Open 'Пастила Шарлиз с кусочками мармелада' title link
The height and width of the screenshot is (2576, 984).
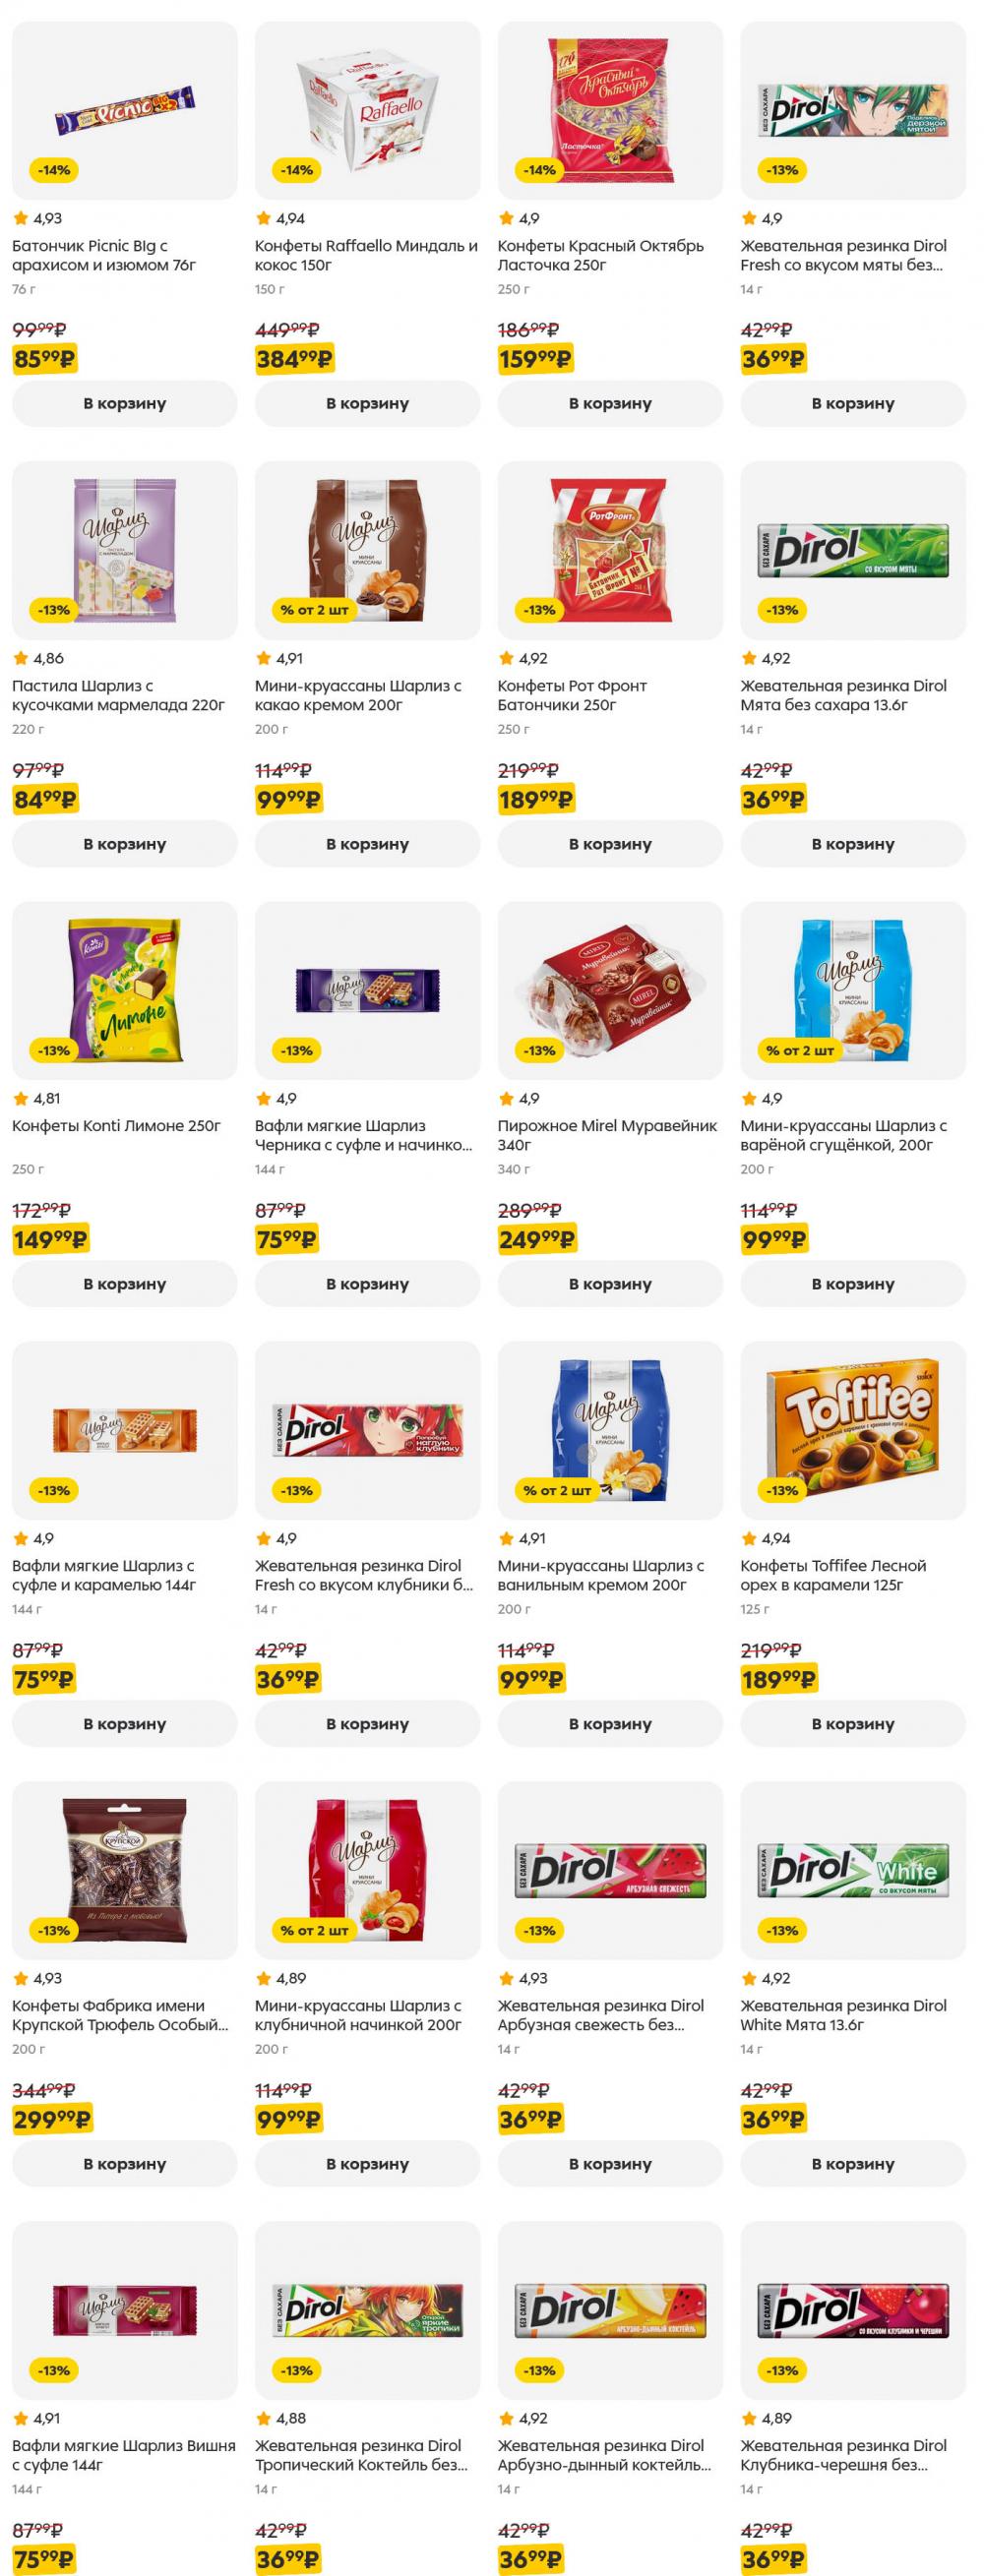pos(118,695)
